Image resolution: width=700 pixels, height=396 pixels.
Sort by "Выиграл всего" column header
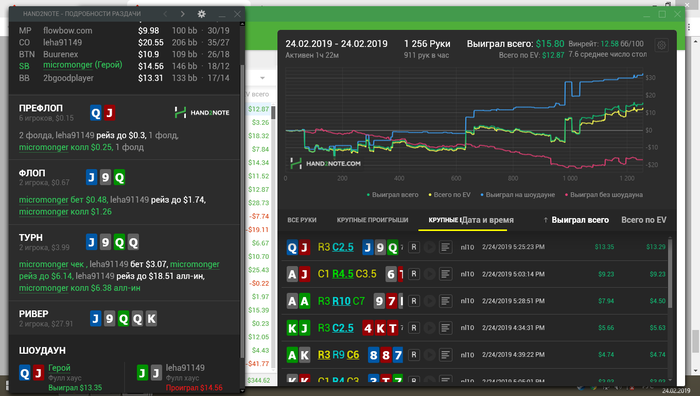coord(580,220)
